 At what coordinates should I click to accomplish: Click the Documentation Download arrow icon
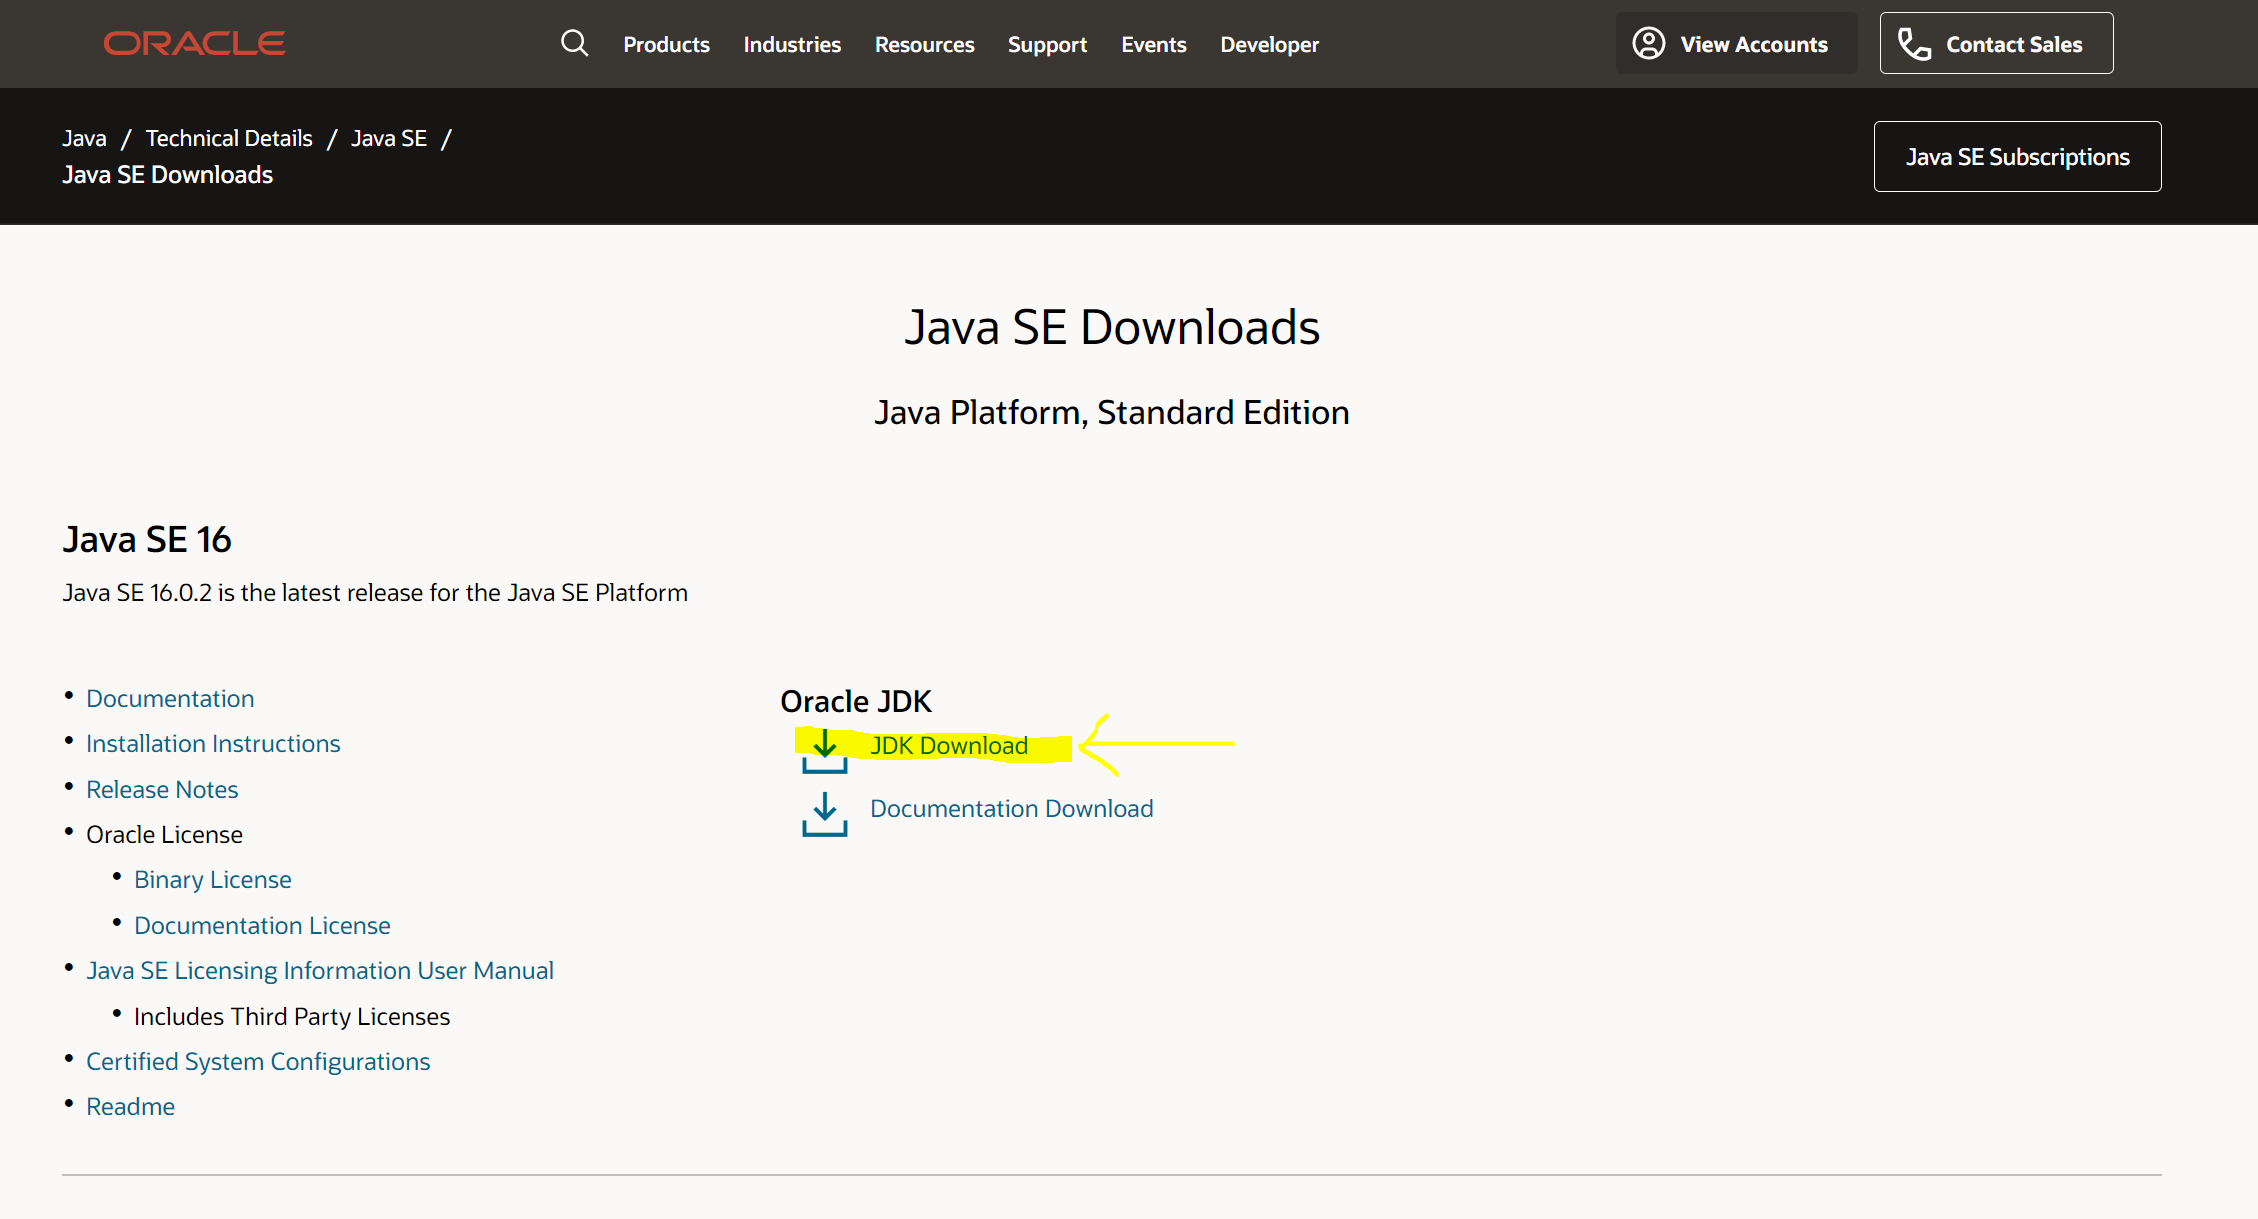pos(824,813)
